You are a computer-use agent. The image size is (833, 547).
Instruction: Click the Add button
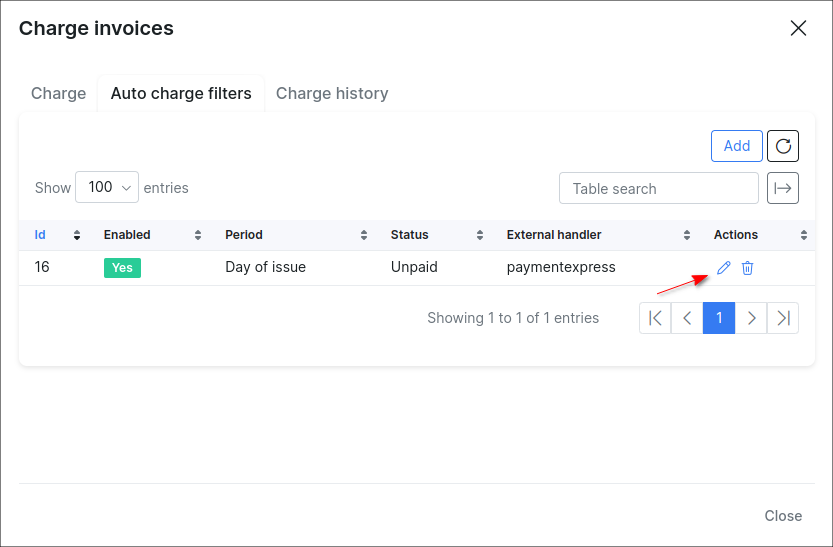click(737, 146)
